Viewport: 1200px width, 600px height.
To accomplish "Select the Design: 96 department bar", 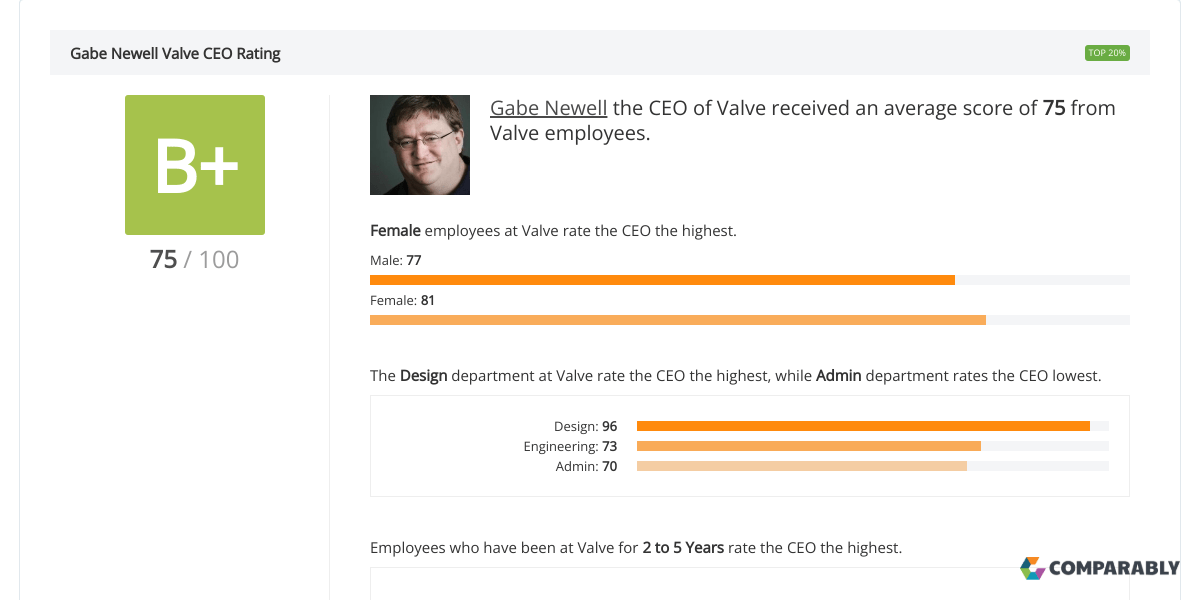I will tap(864, 425).
